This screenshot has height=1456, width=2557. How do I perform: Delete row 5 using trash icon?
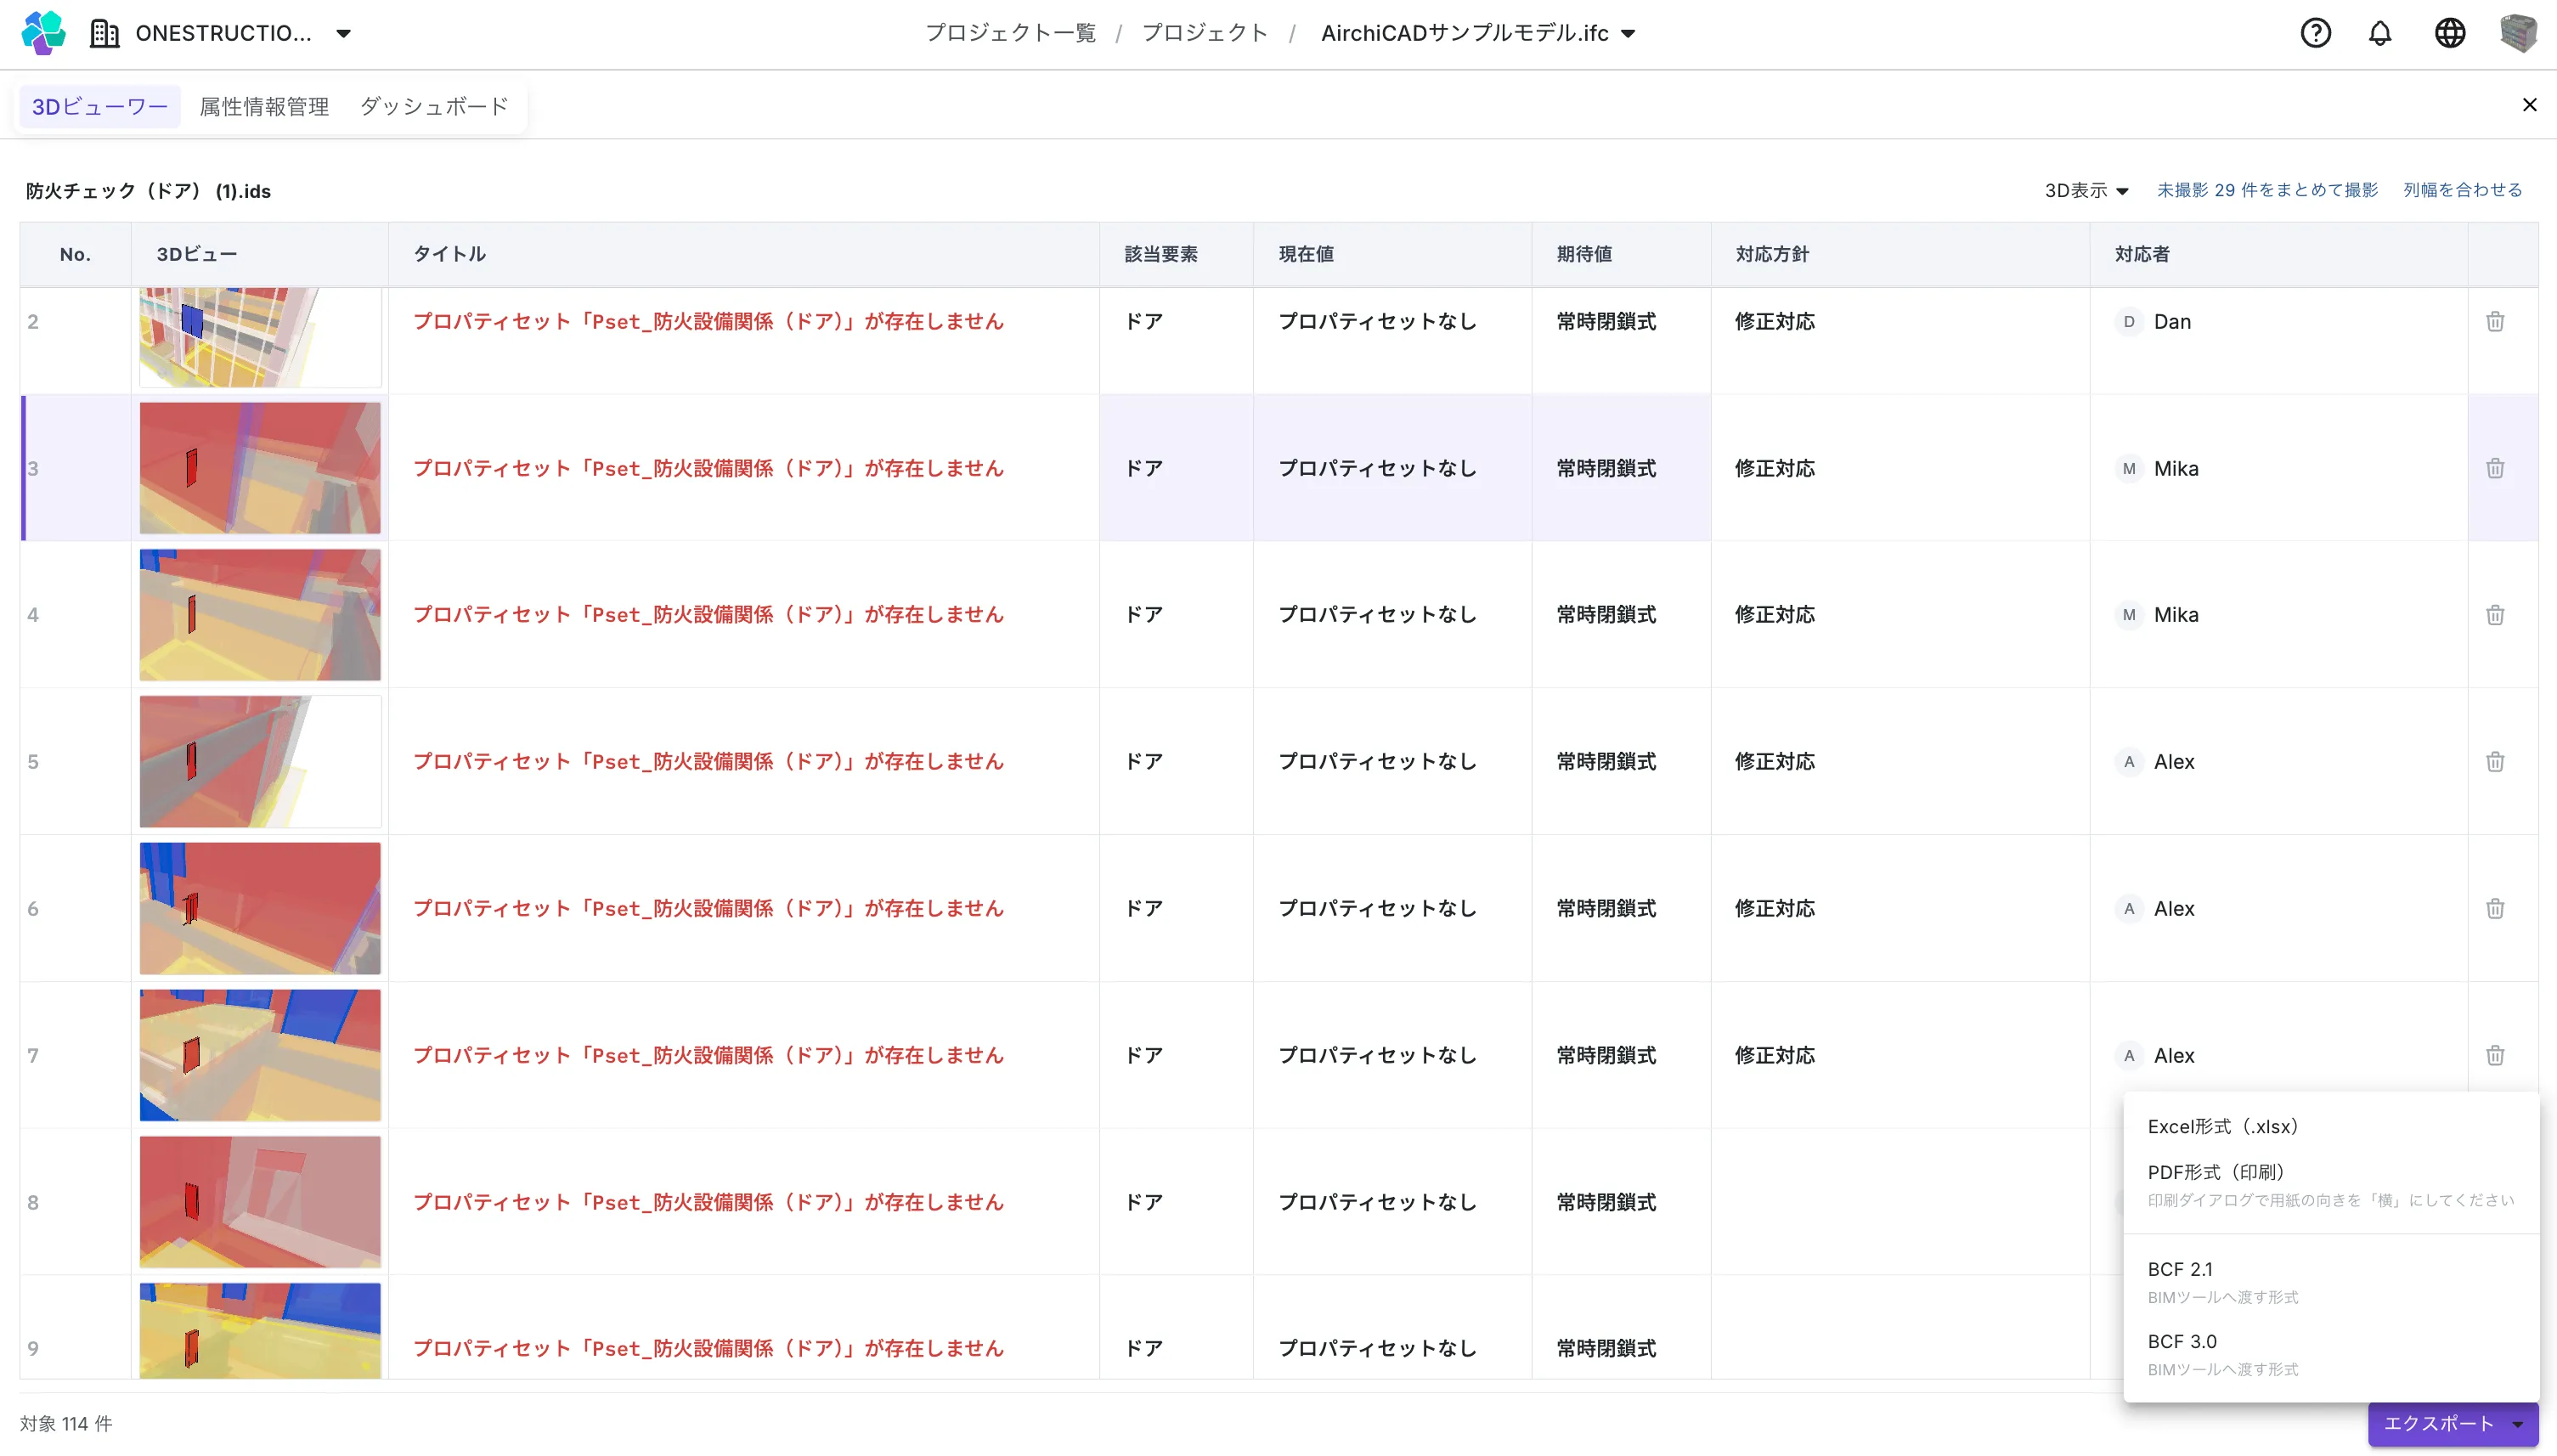[x=2495, y=761]
